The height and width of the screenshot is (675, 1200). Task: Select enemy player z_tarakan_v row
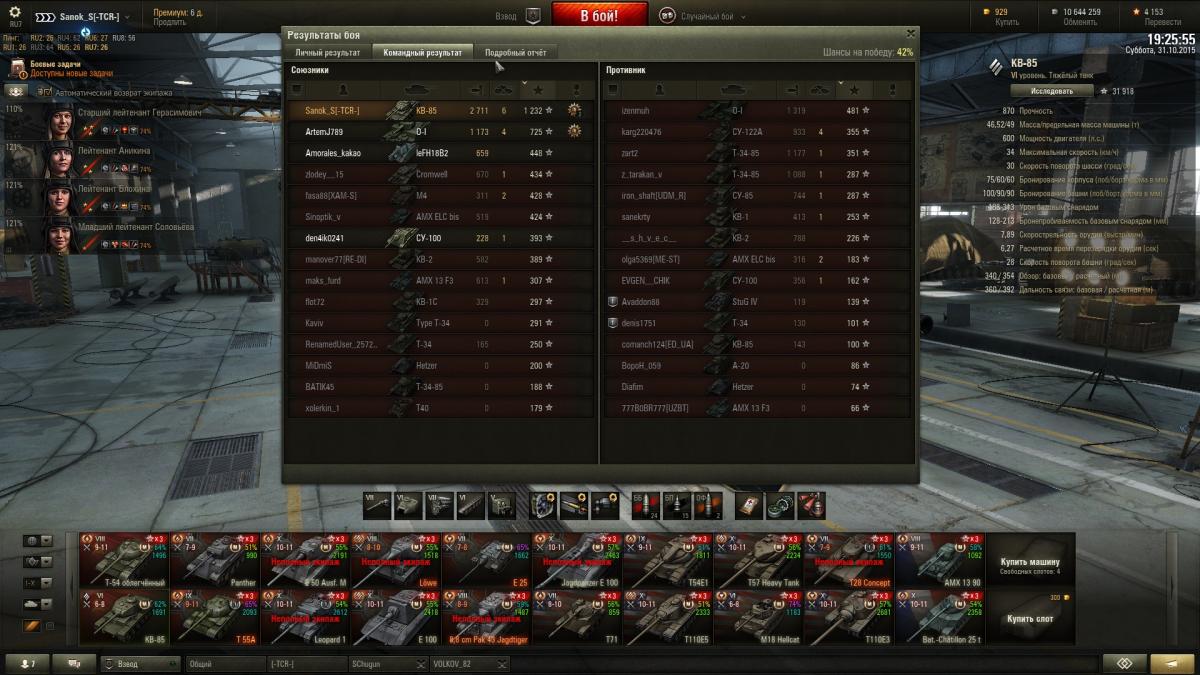point(756,174)
